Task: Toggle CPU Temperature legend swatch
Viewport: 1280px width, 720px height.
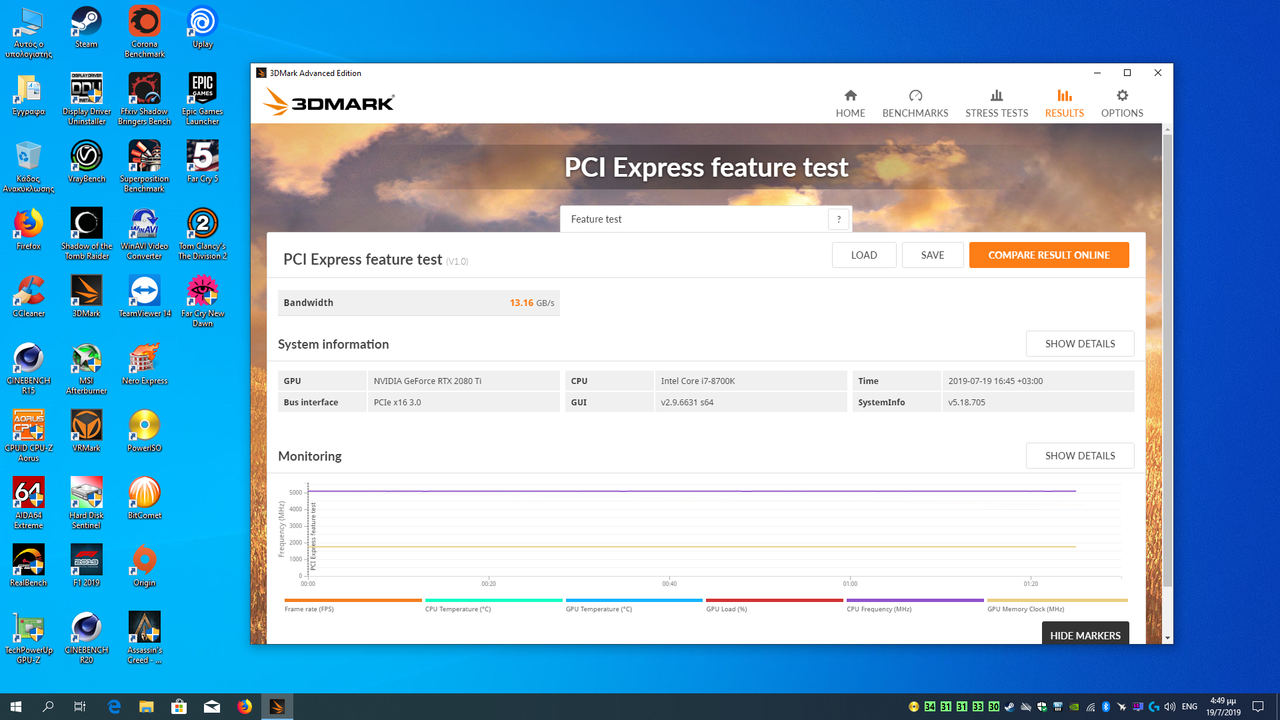Action: [494, 601]
